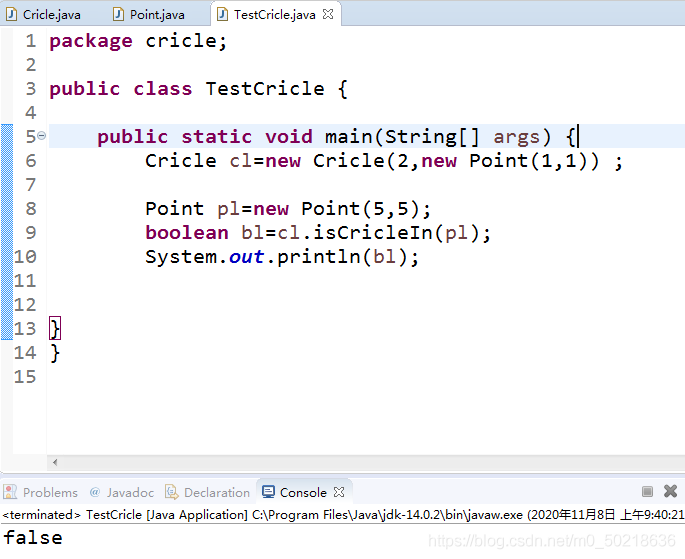Click the highlighted closing brace on line 13
The image size is (685, 559).
click(x=55, y=328)
